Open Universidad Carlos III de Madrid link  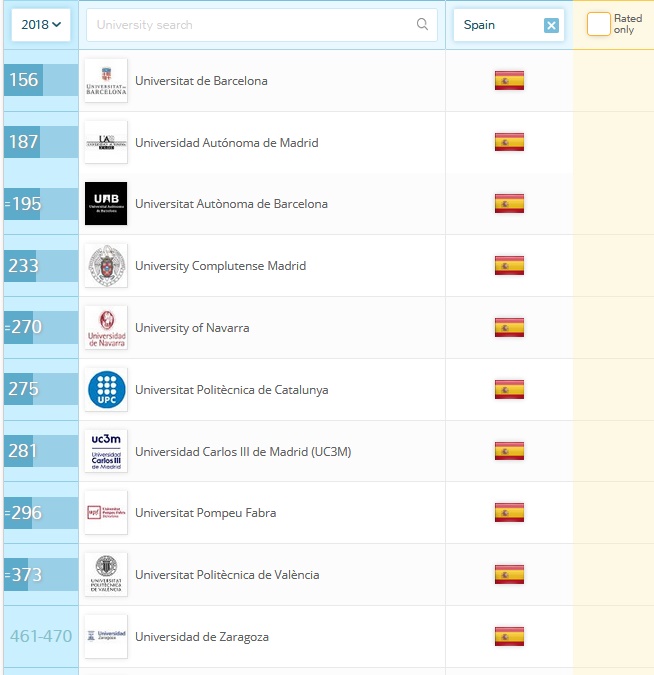243,452
